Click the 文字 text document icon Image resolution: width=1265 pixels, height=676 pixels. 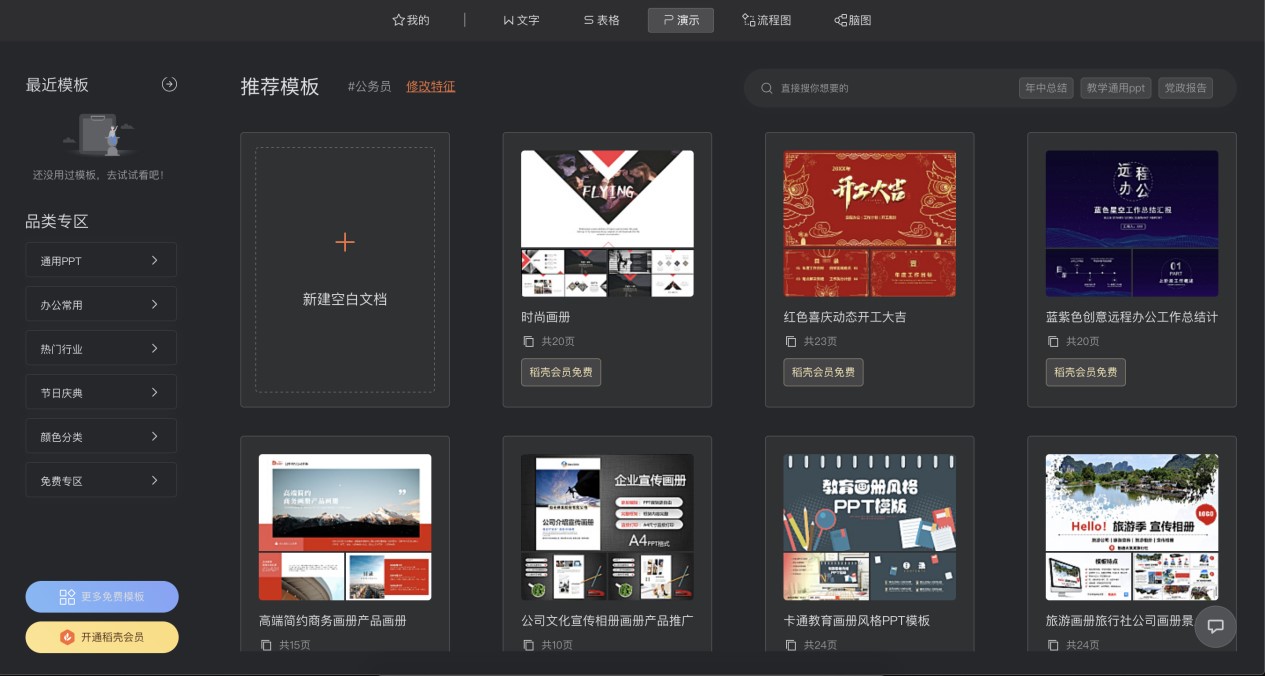tap(508, 20)
